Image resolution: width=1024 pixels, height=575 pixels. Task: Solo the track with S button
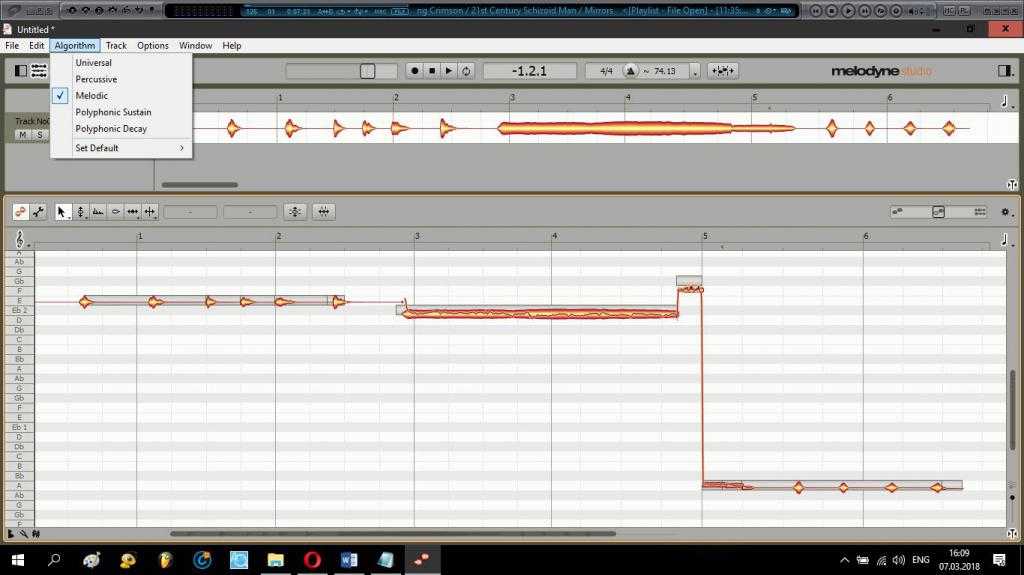point(40,135)
